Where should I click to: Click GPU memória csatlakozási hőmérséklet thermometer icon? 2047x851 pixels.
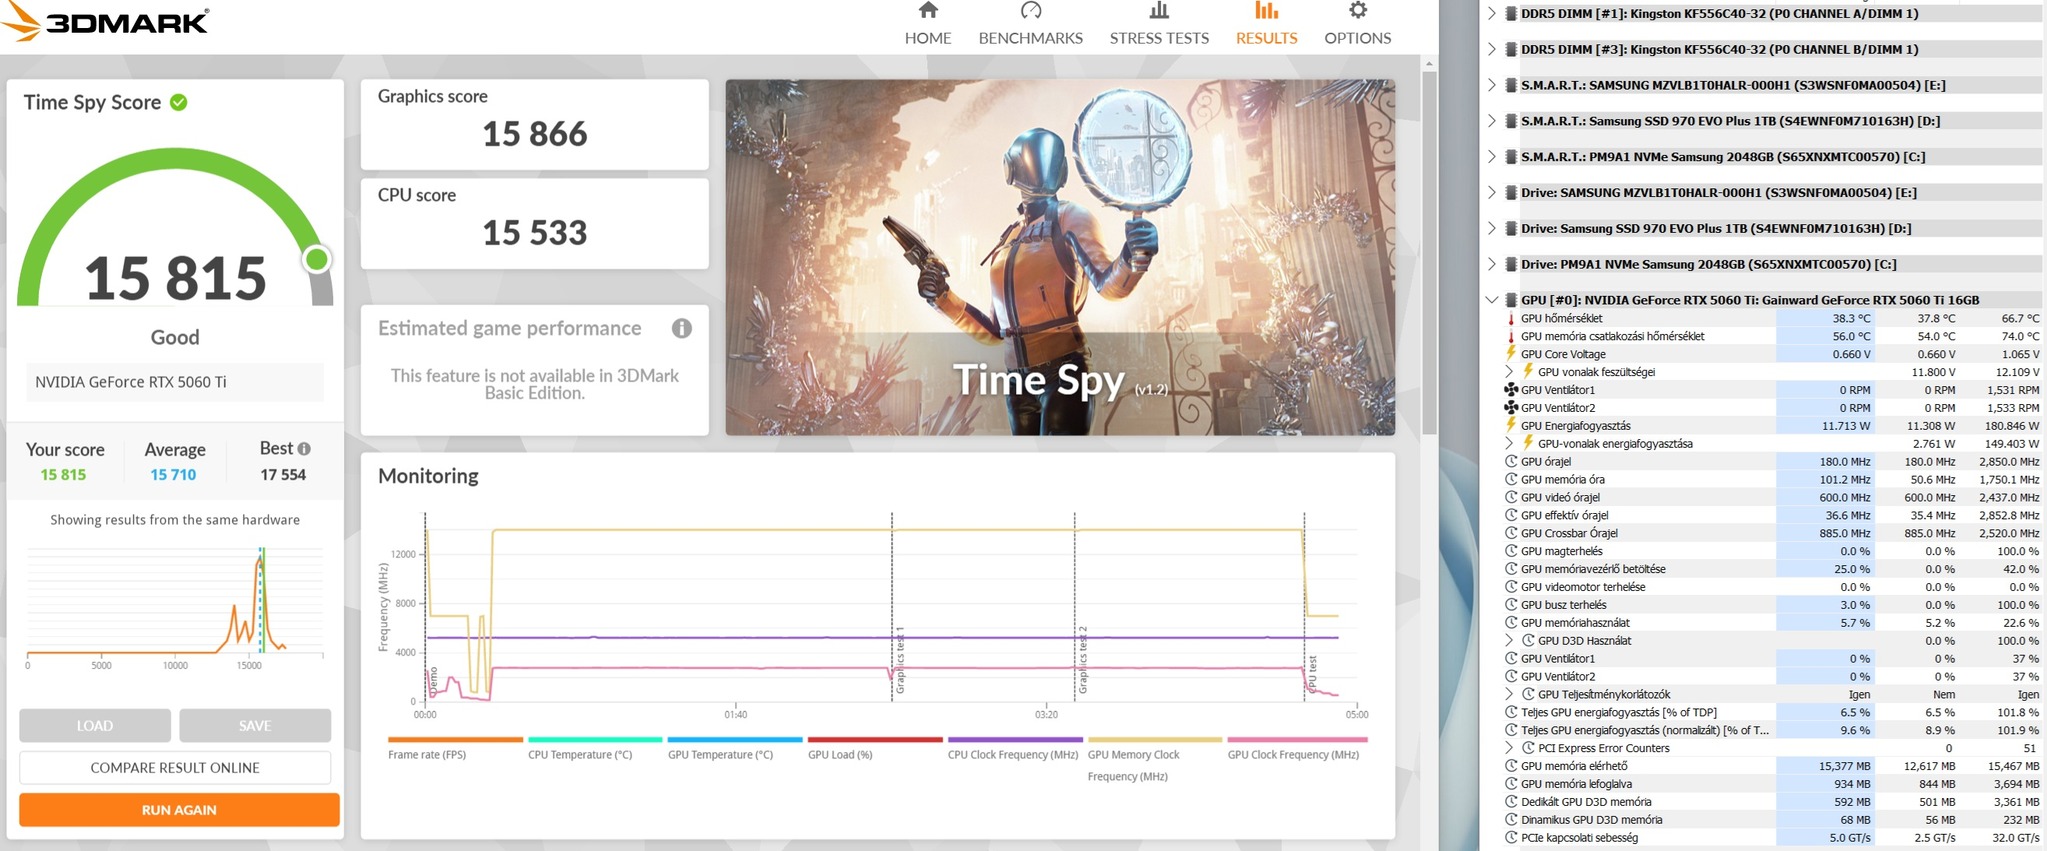[x=1511, y=336]
